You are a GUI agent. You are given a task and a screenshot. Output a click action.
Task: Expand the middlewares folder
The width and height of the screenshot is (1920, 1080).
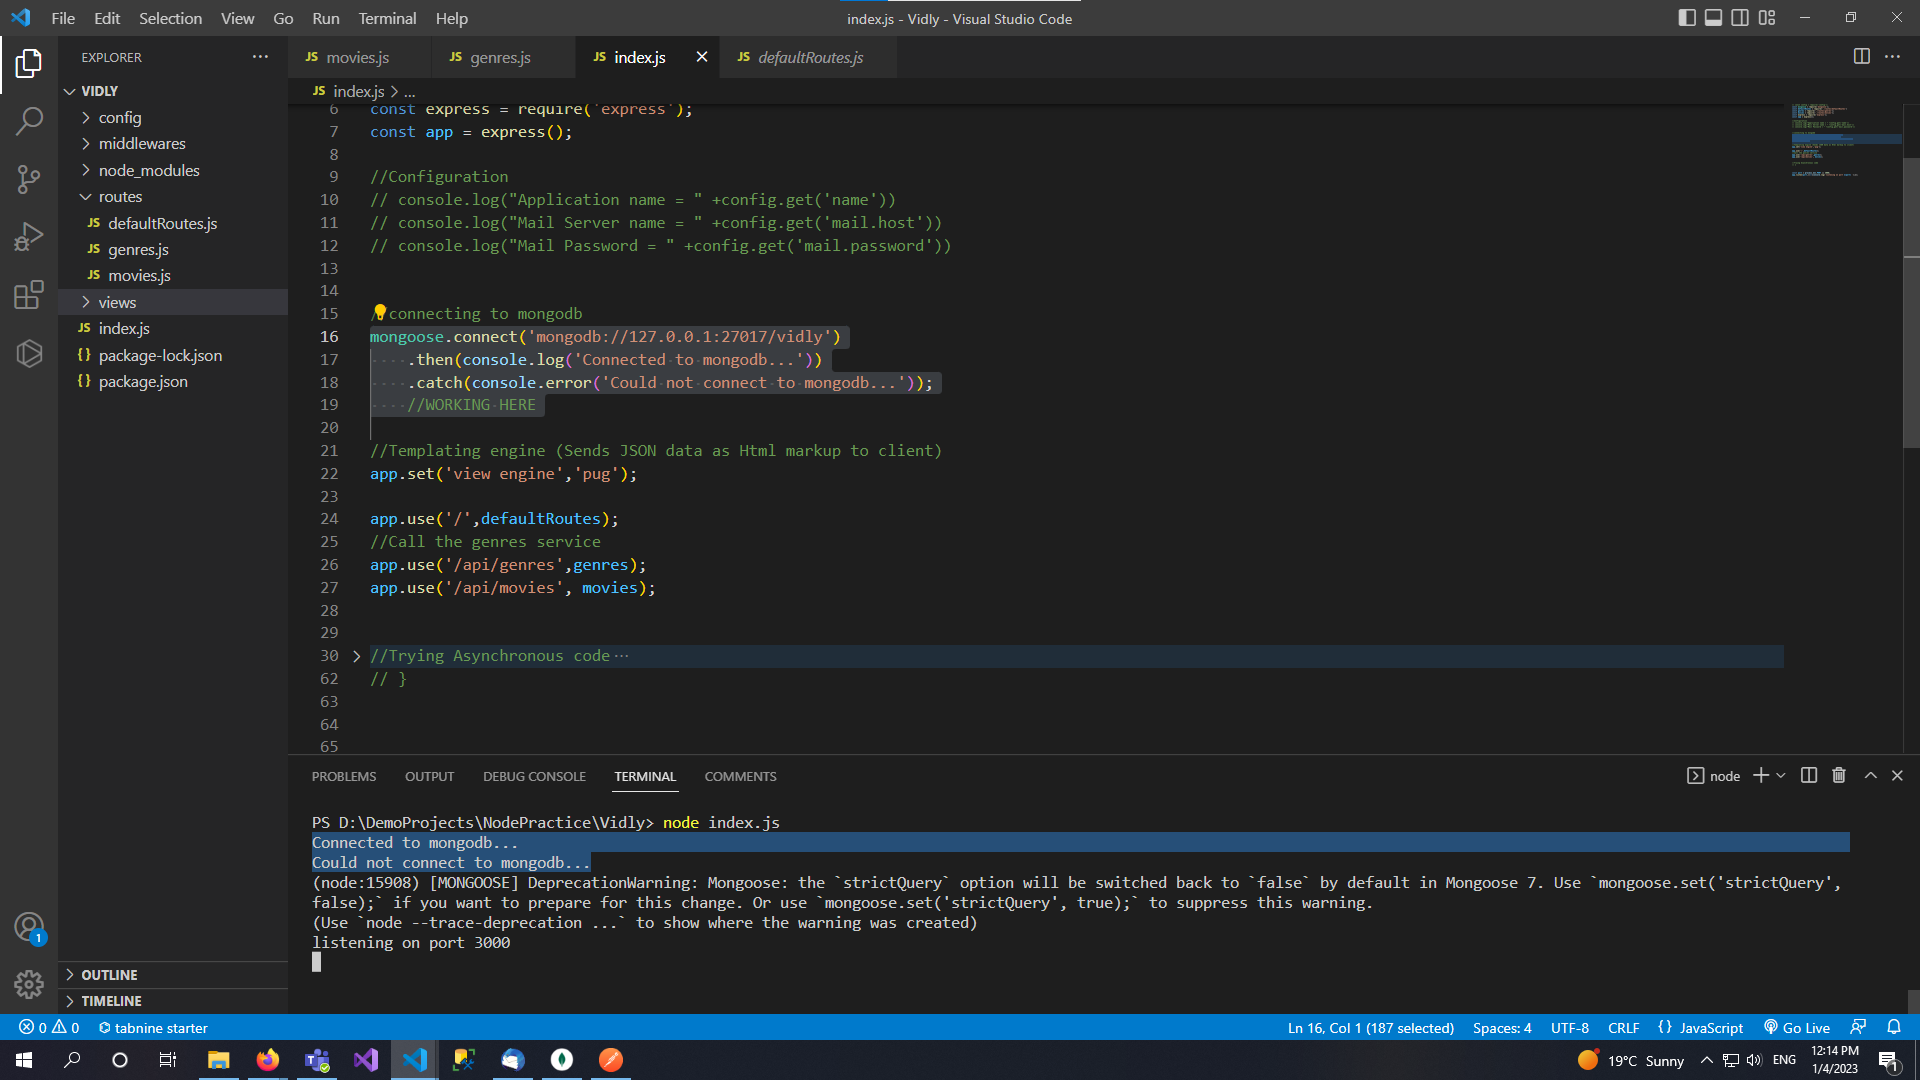(x=172, y=144)
